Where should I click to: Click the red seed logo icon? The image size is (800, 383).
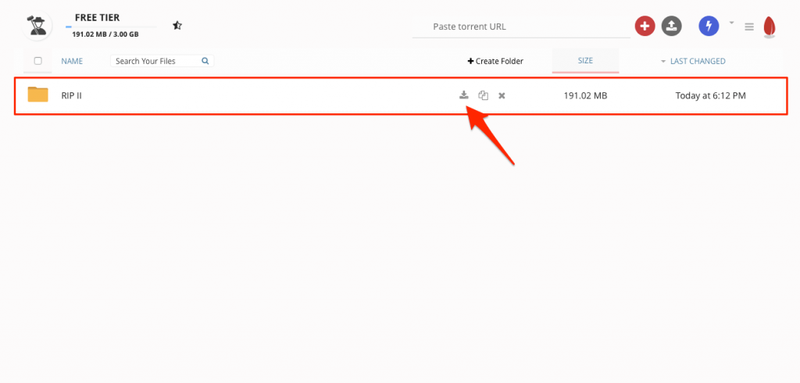point(769,27)
